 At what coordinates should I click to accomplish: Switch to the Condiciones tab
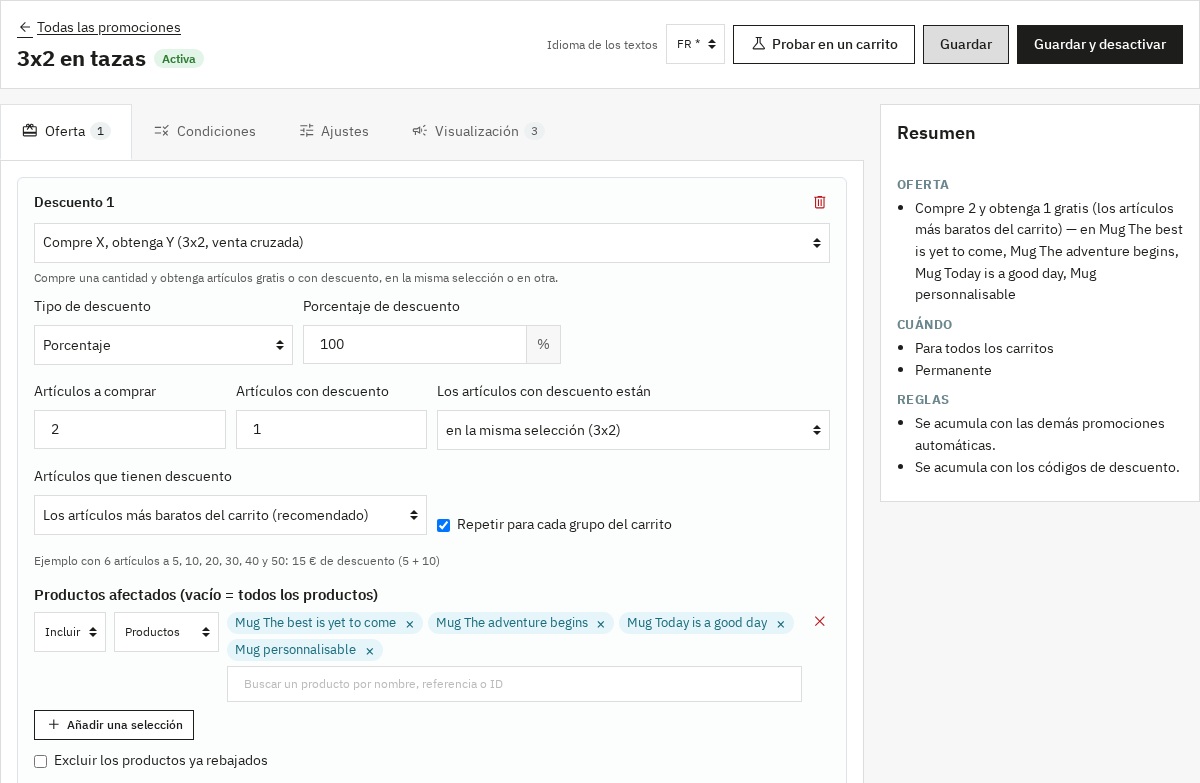205,132
